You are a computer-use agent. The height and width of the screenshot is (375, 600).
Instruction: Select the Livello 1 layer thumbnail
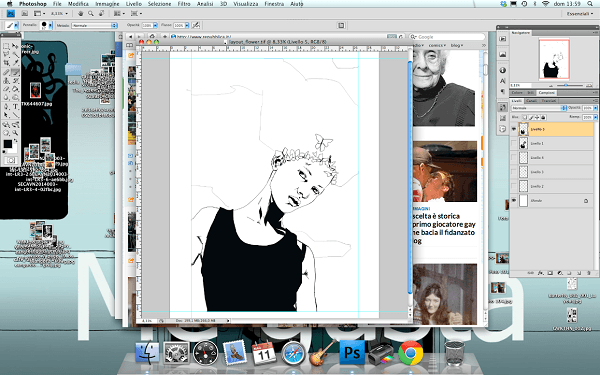point(523,143)
